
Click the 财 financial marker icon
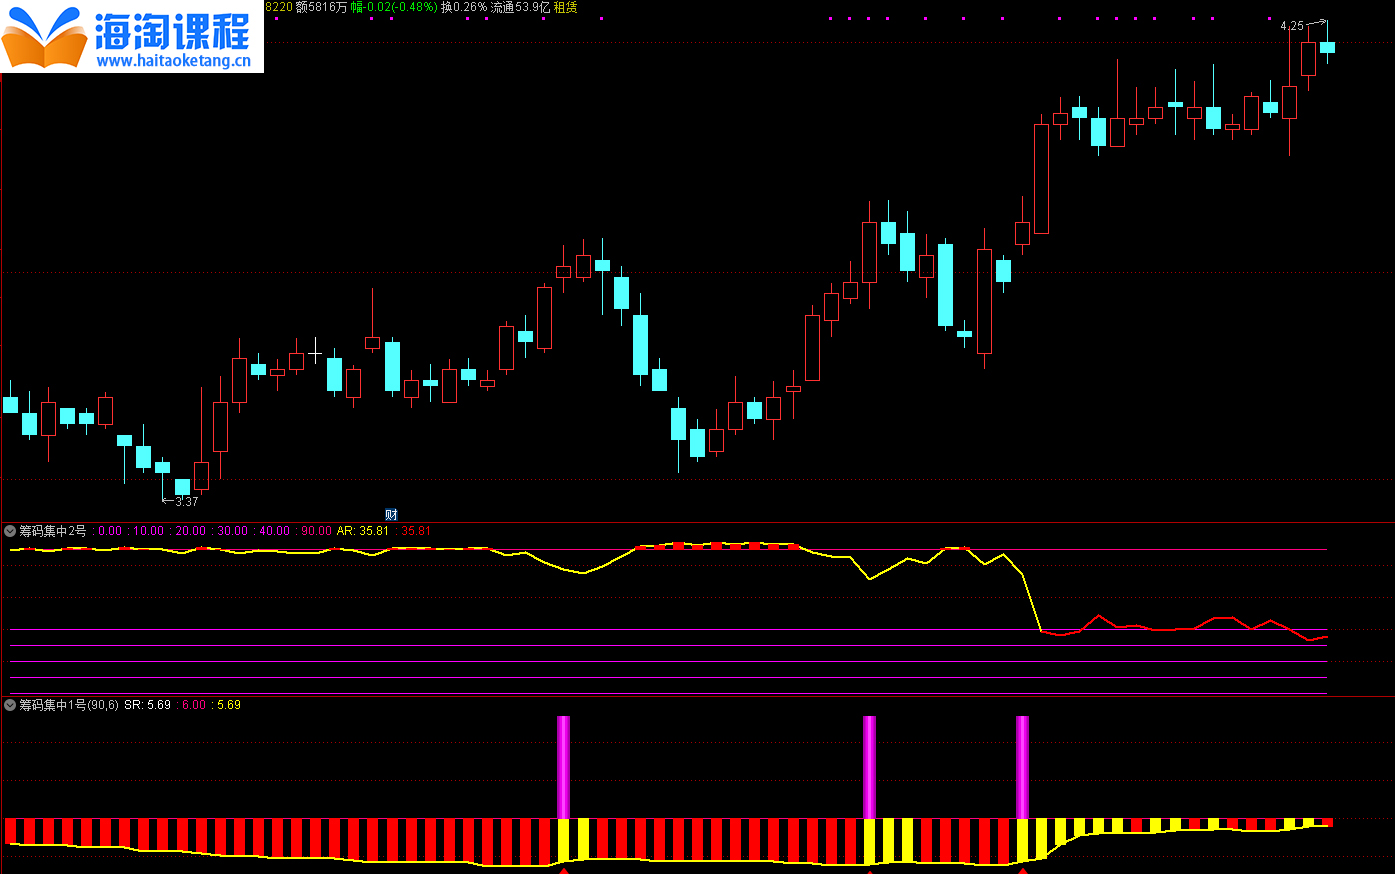pos(391,515)
